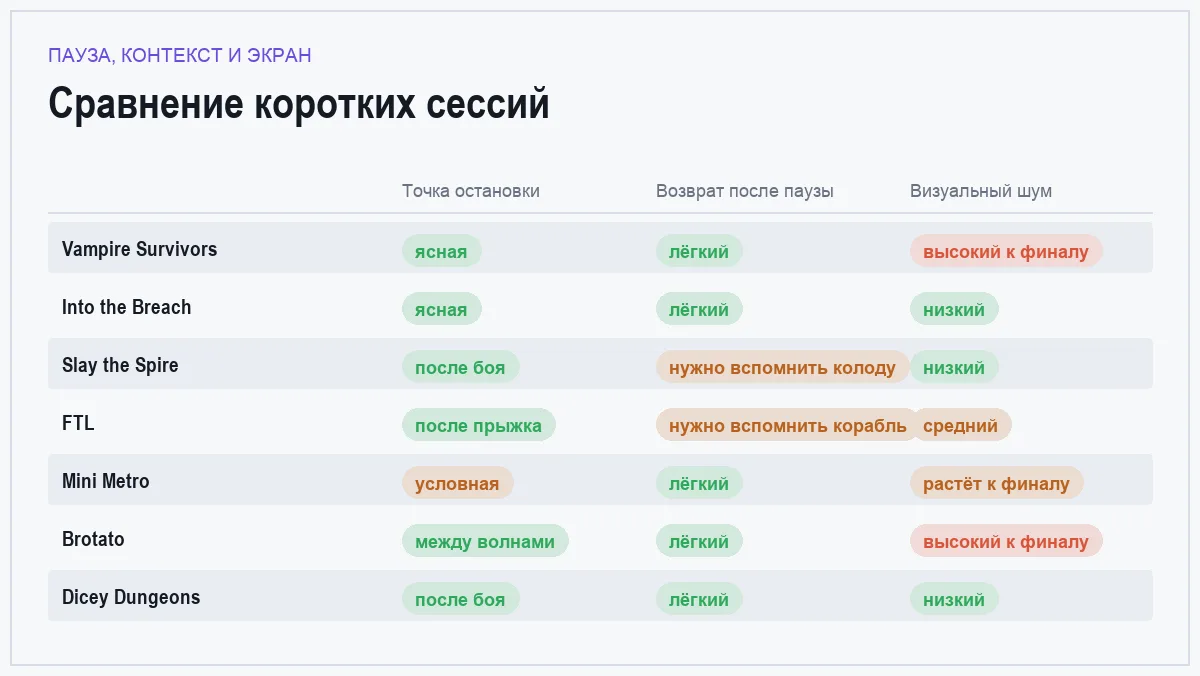
Task: Click 'лёгкий' badge in Mini Metro row
Action: (x=699, y=483)
